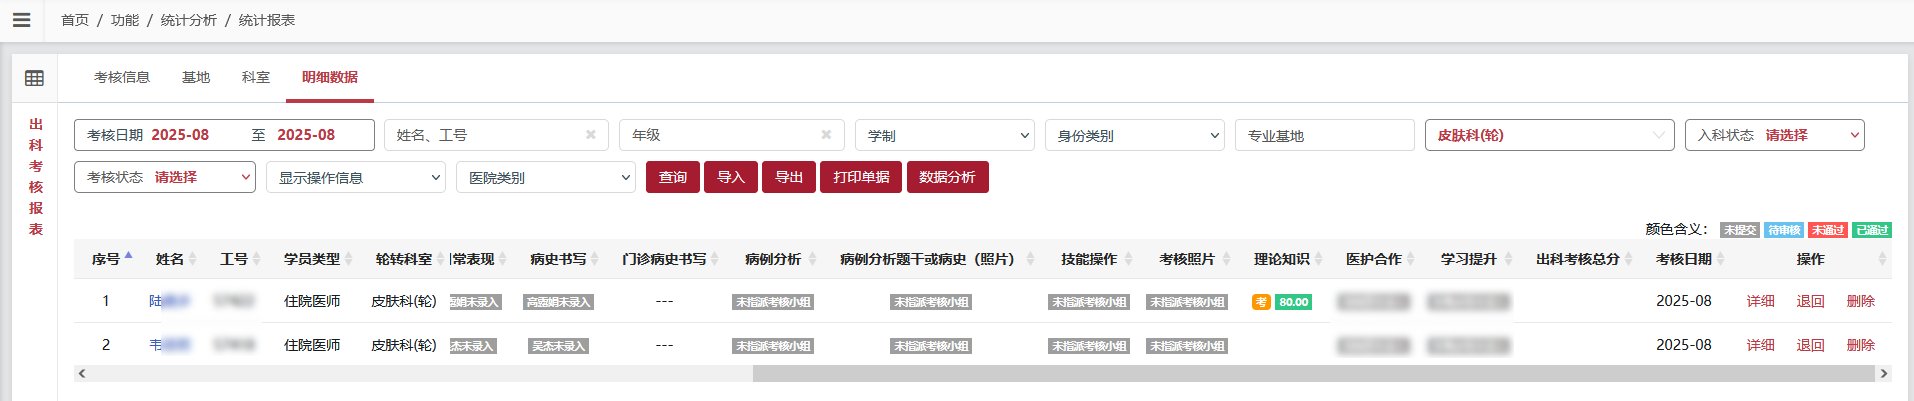
Task: Open 功能 breadcrumb link
Action: [x=125, y=20]
